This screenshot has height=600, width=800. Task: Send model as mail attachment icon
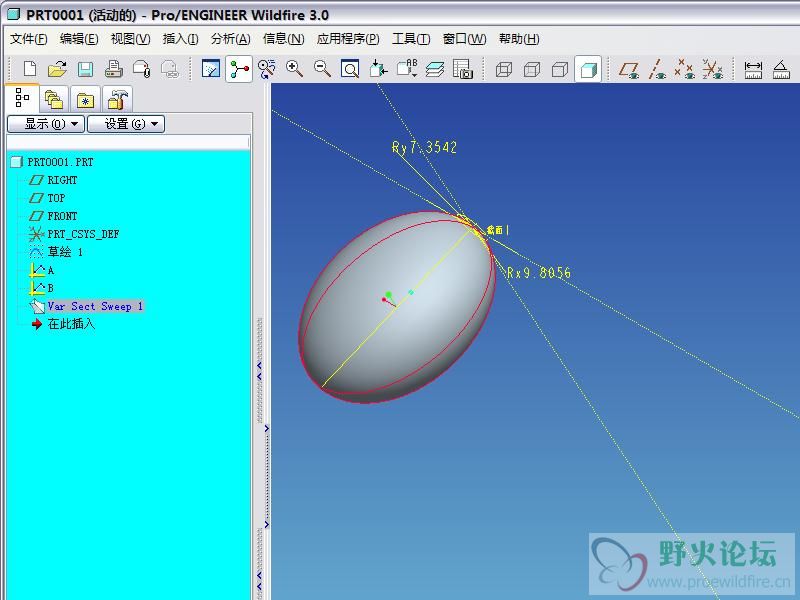[x=141, y=68]
